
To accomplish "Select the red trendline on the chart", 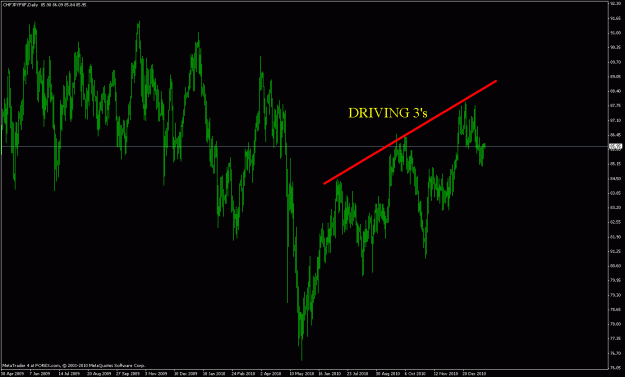I will (x=410, y=132).
